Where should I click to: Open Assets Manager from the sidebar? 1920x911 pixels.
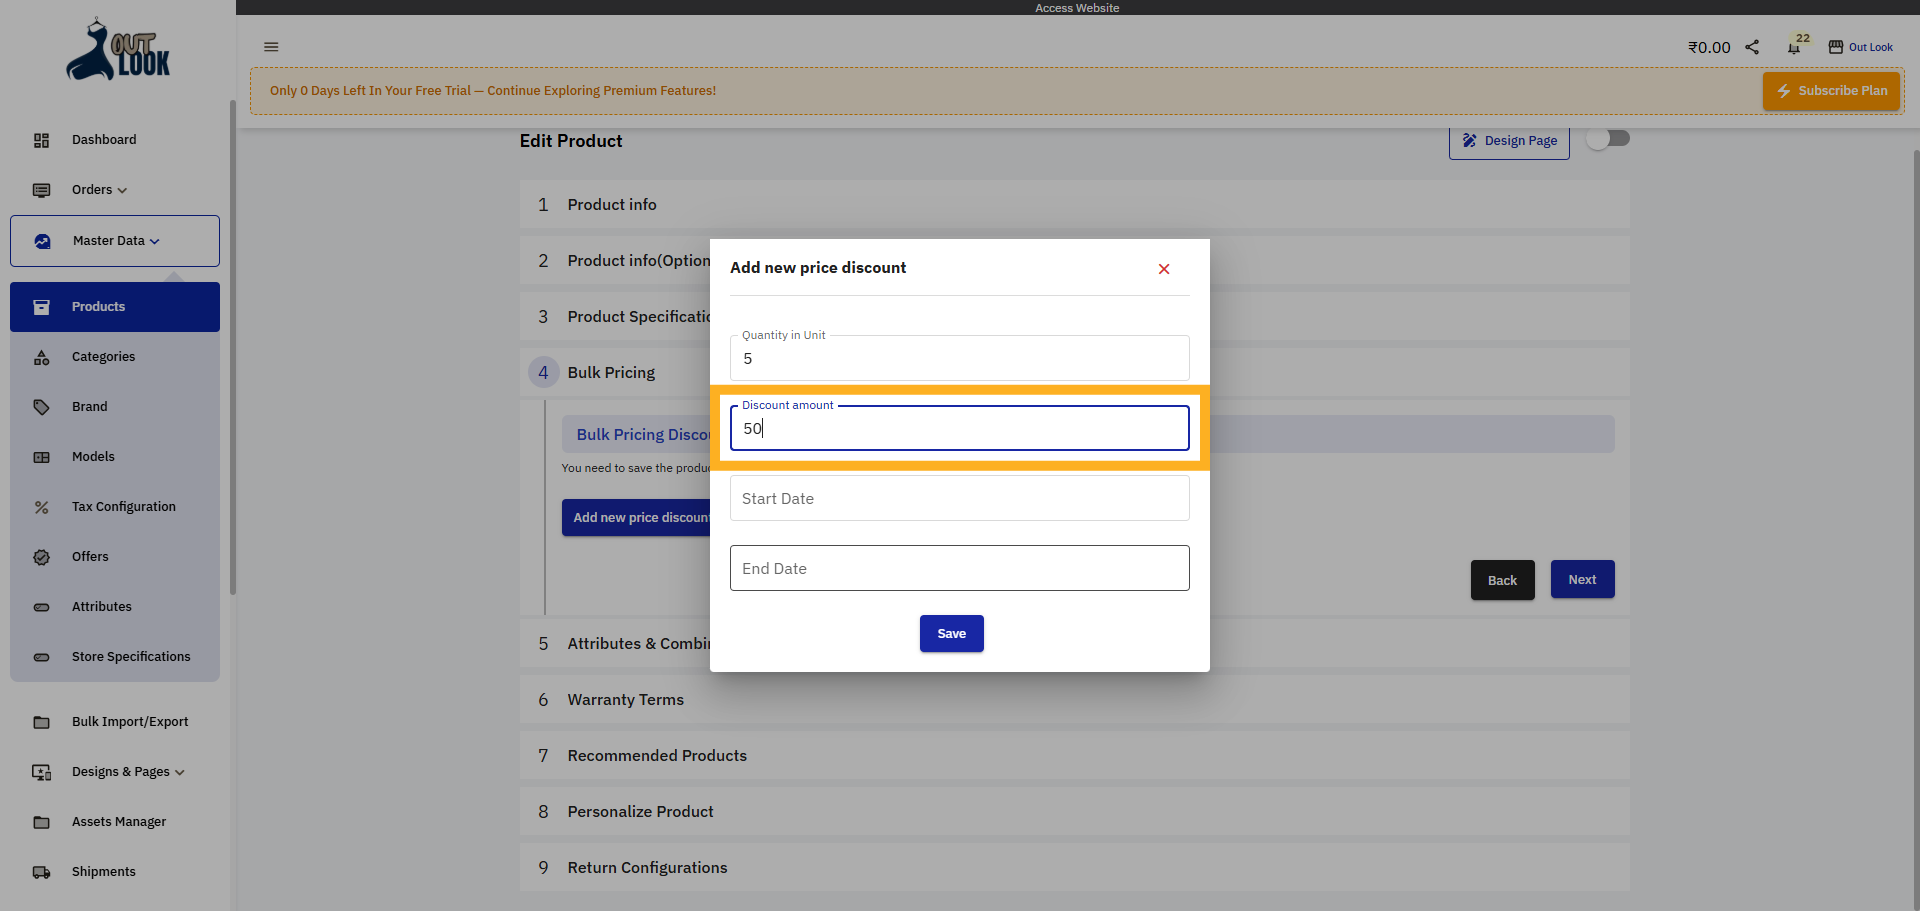click(118, 821)
